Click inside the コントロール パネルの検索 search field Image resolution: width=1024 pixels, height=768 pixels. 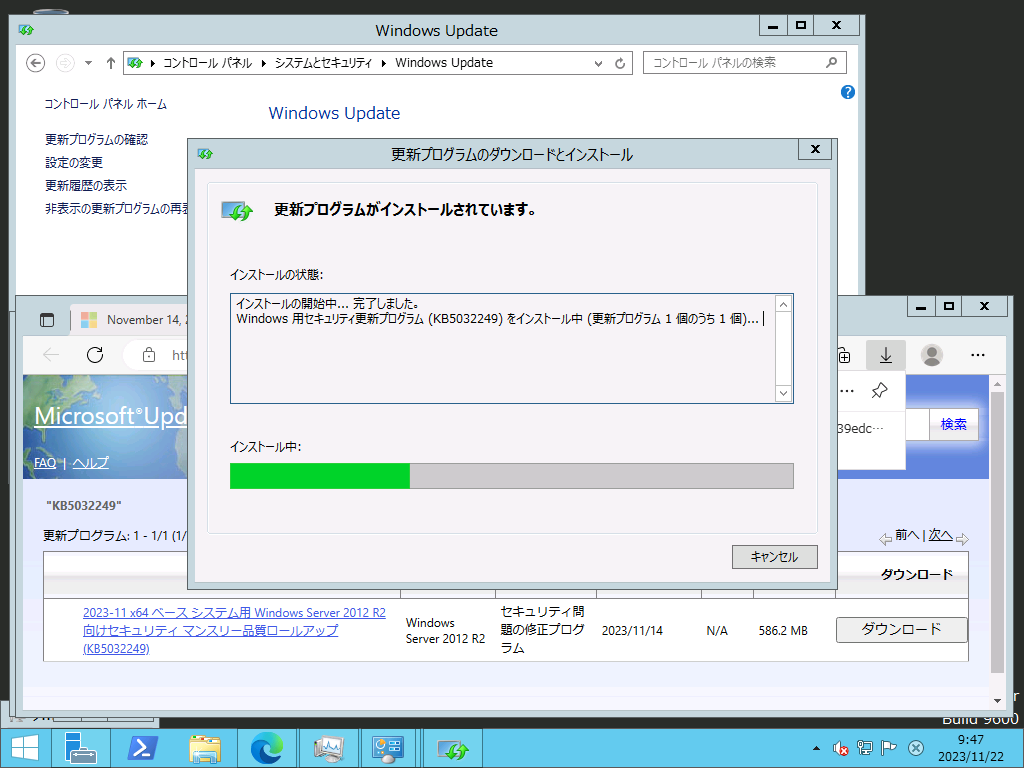pyautogui.click(x=740, y=62)
